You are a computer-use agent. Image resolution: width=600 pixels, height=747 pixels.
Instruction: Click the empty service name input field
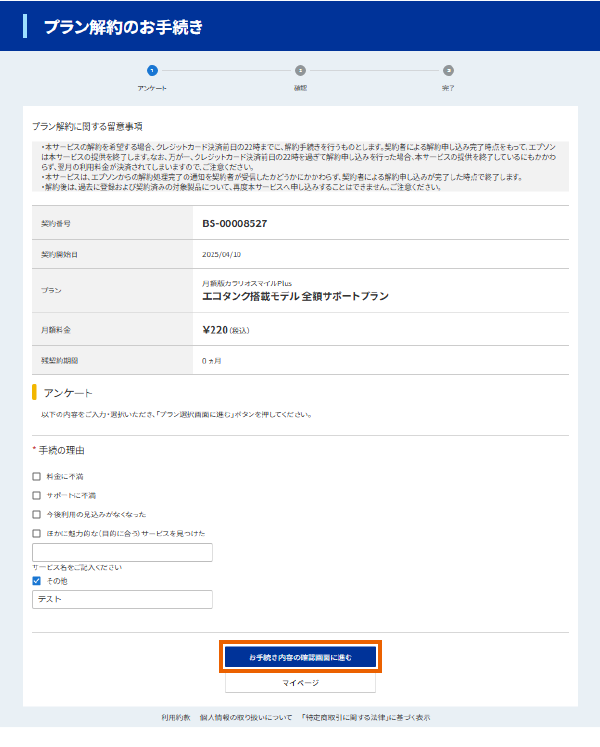click(122, 552)
